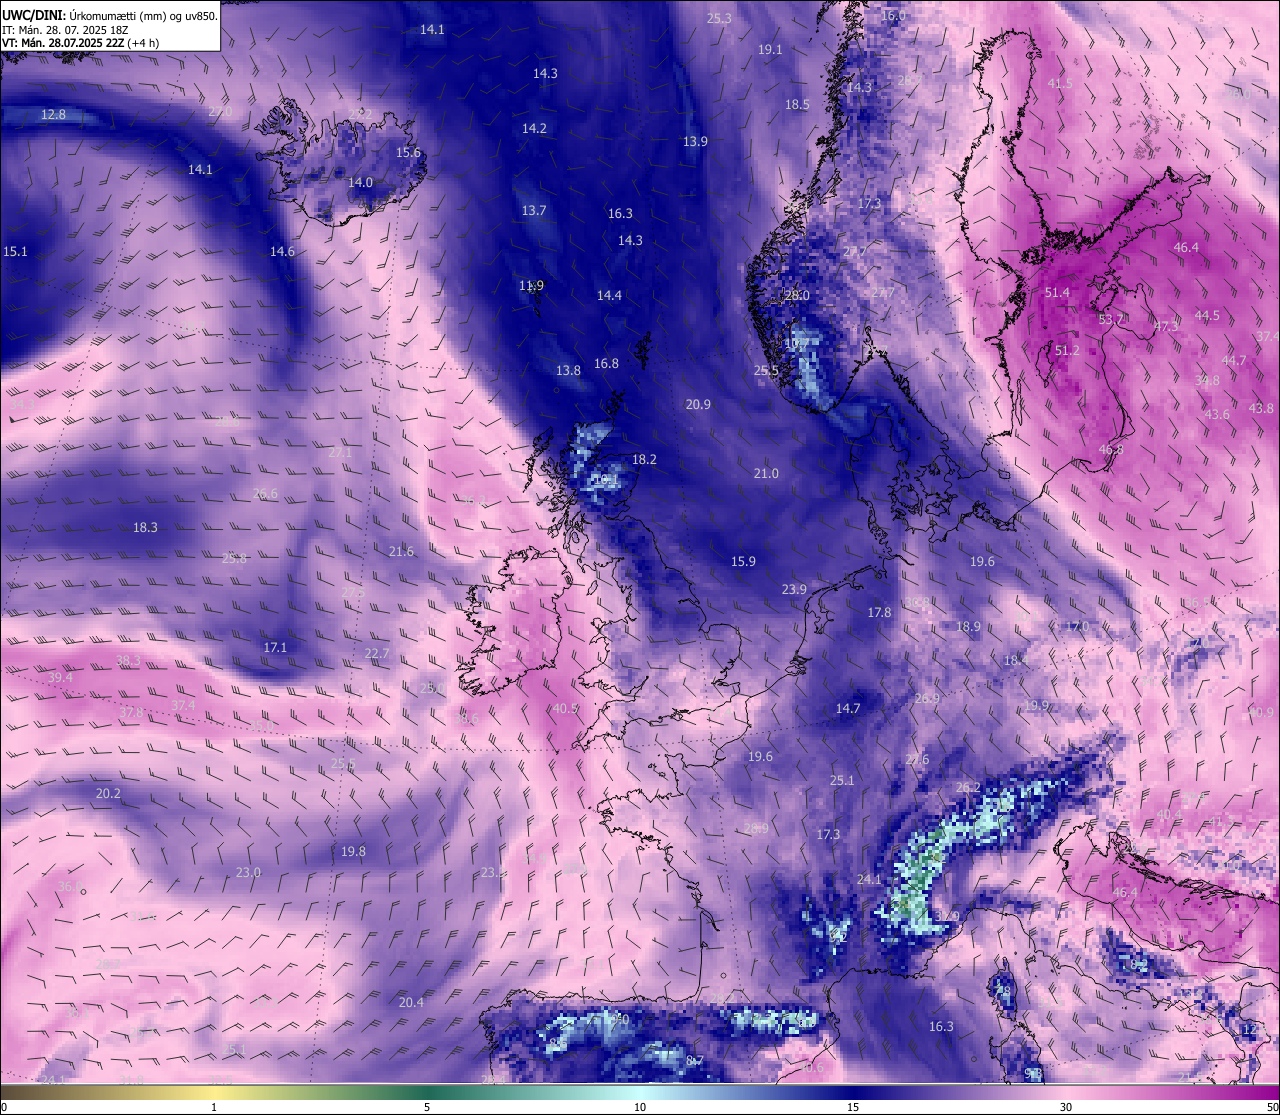Click the value 15.1 at the map's edge
Screen dimensions: 1280x1115
click(x=15, y=252)
